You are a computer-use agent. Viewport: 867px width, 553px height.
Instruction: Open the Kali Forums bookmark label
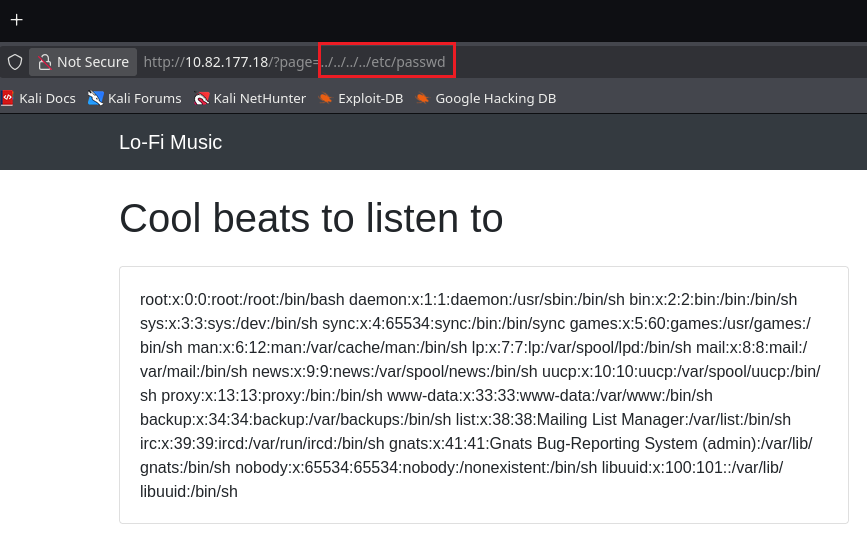(x=144, y=98)
